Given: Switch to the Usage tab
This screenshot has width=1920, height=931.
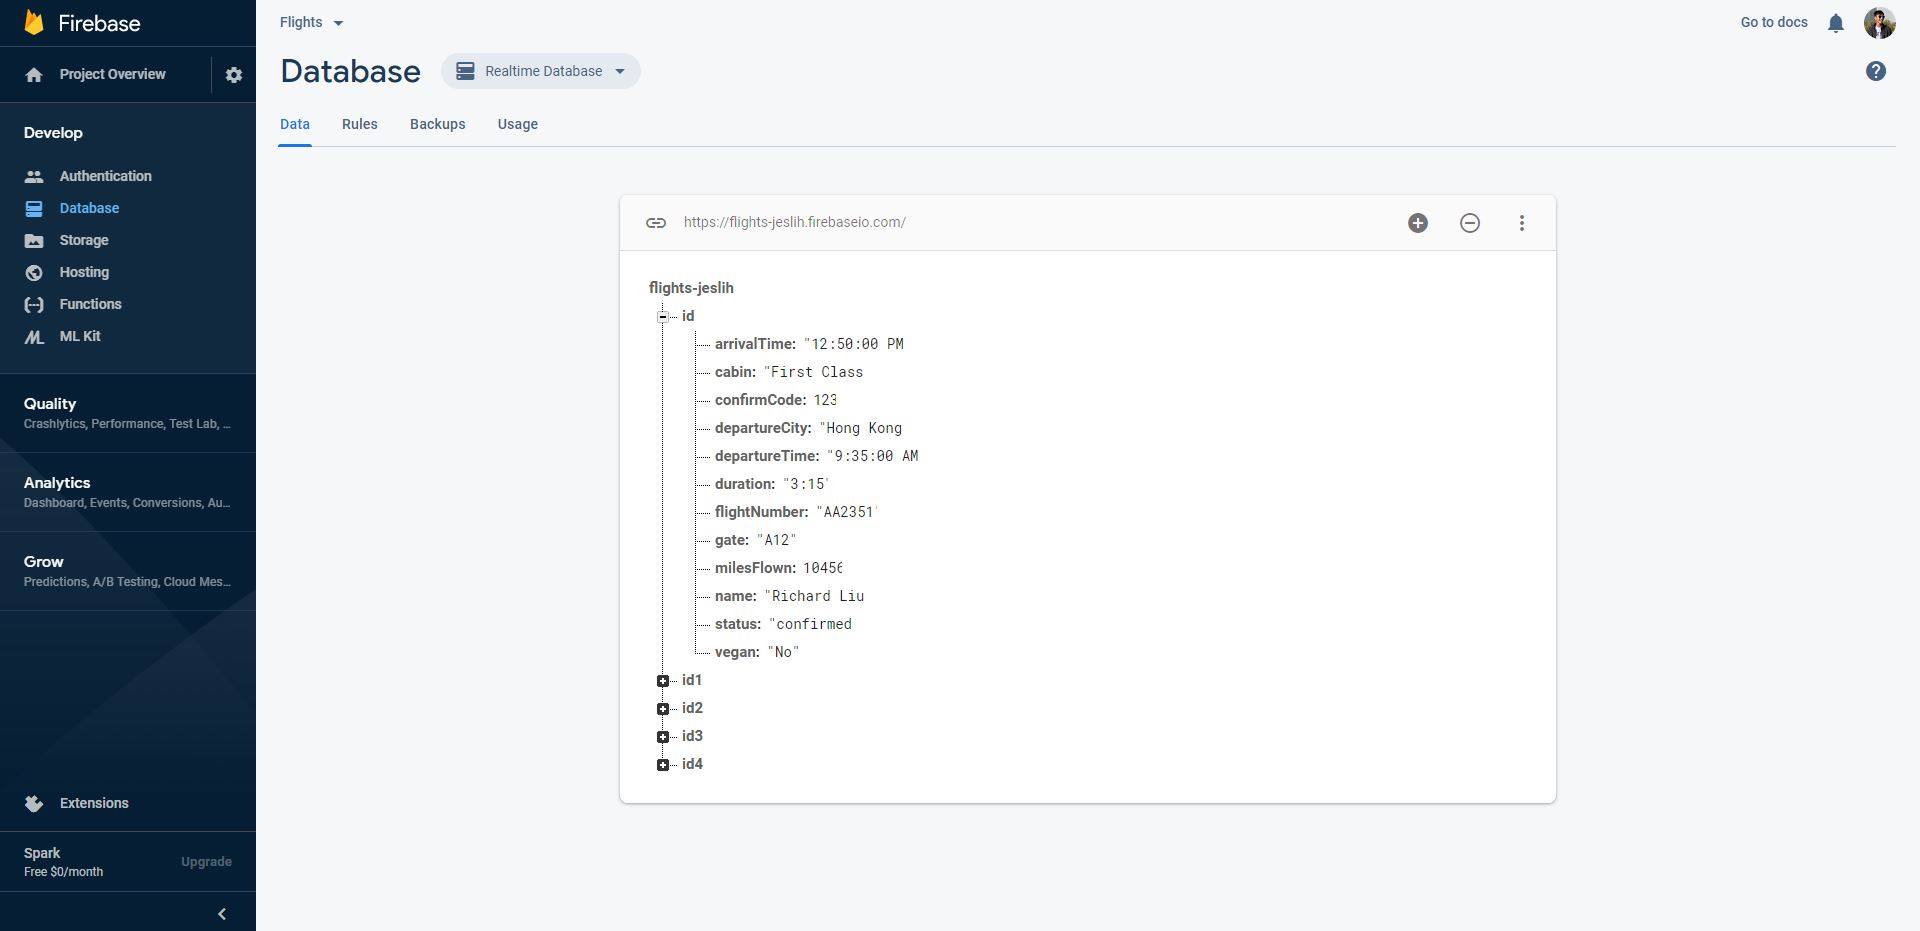Looking at the screenshot, I should pos(518,124).
